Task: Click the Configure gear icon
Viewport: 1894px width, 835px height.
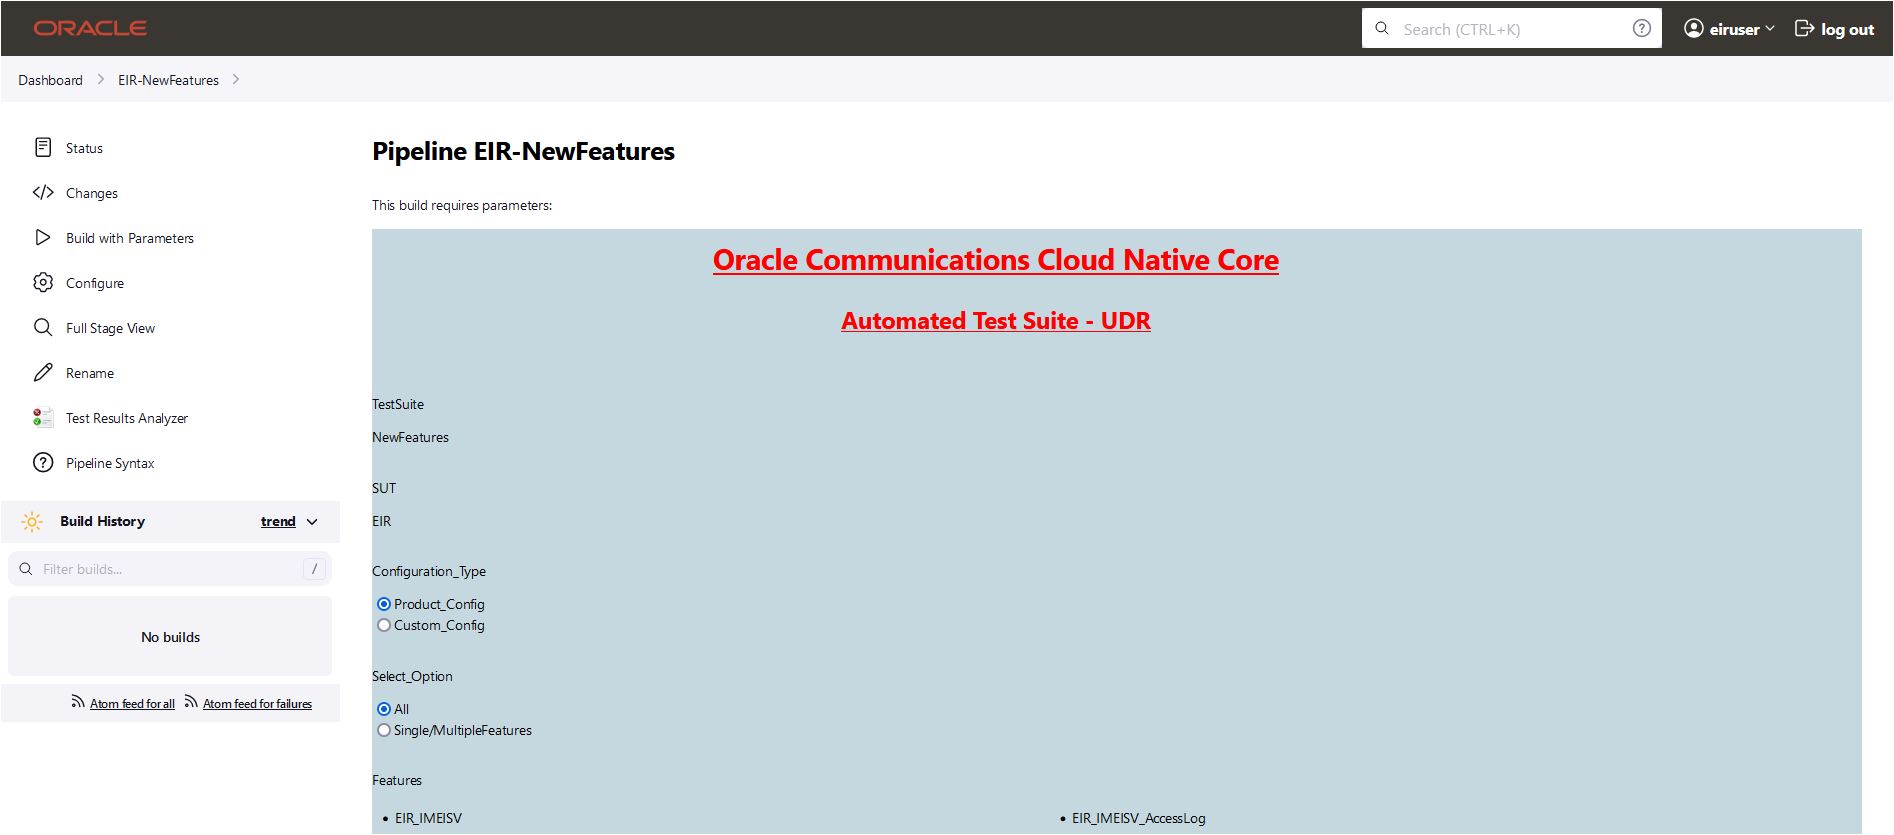Action: [x=43, y=283]
